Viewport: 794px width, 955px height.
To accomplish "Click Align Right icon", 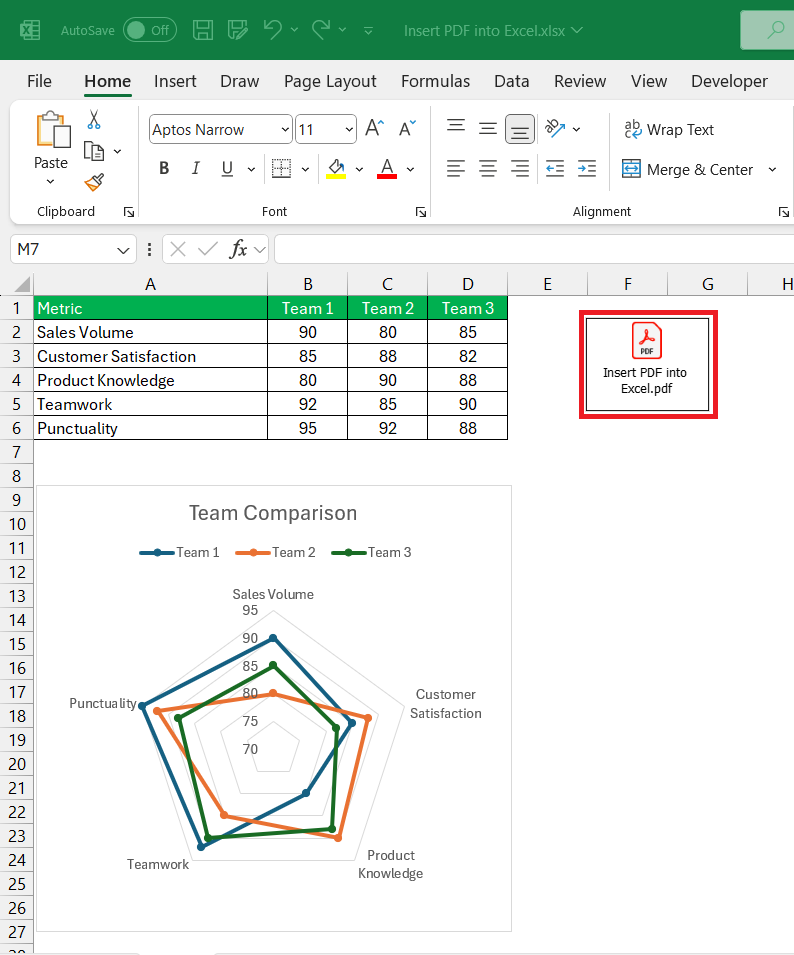I will click(x=519, y=169).
